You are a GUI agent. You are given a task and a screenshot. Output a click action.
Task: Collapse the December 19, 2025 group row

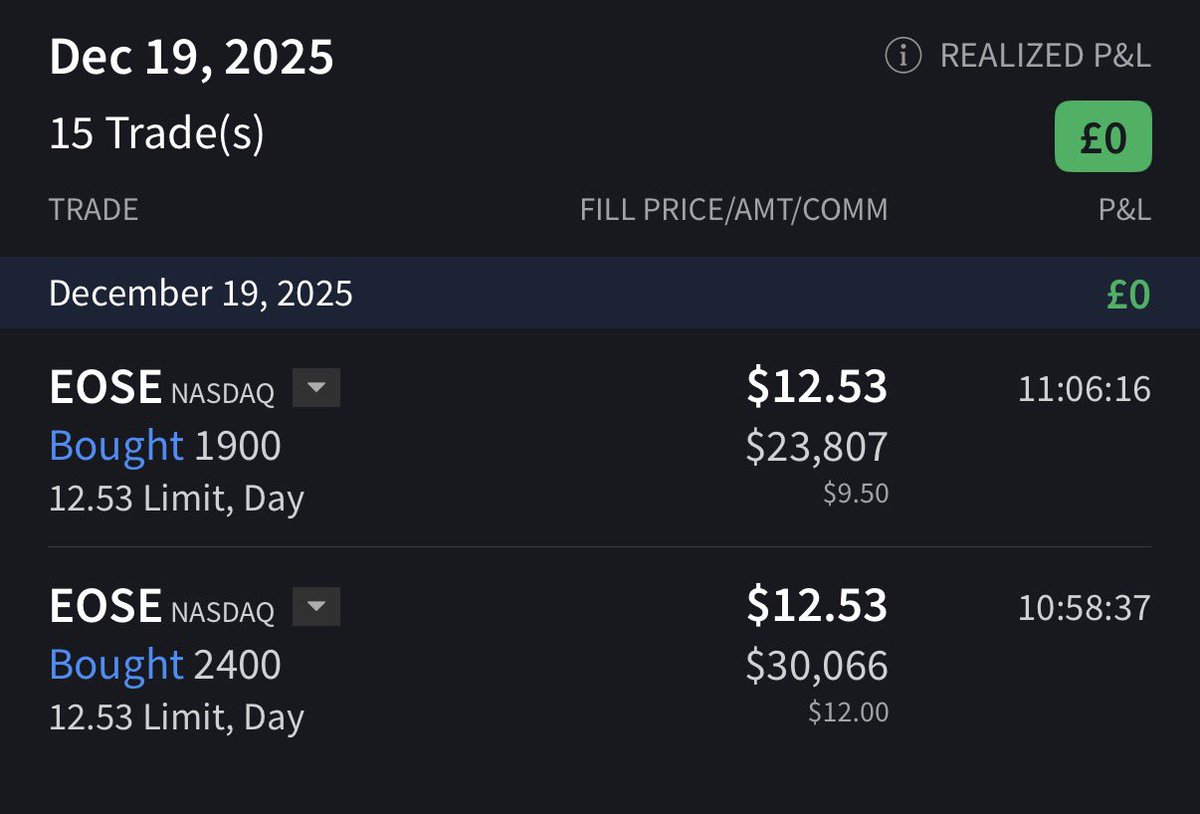[200, 293]
